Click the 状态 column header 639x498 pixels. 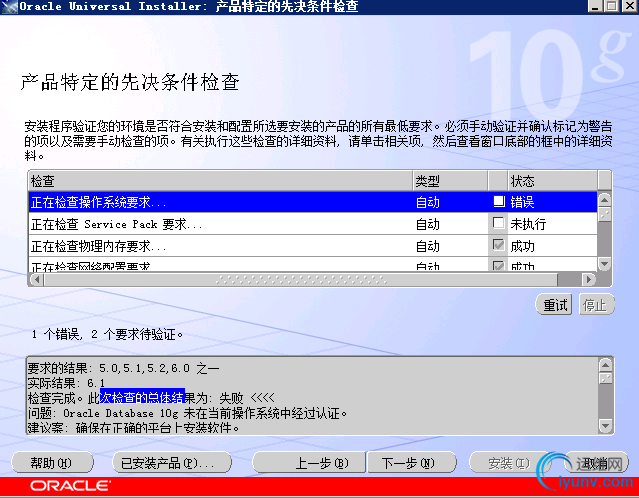tap(552, 181)
